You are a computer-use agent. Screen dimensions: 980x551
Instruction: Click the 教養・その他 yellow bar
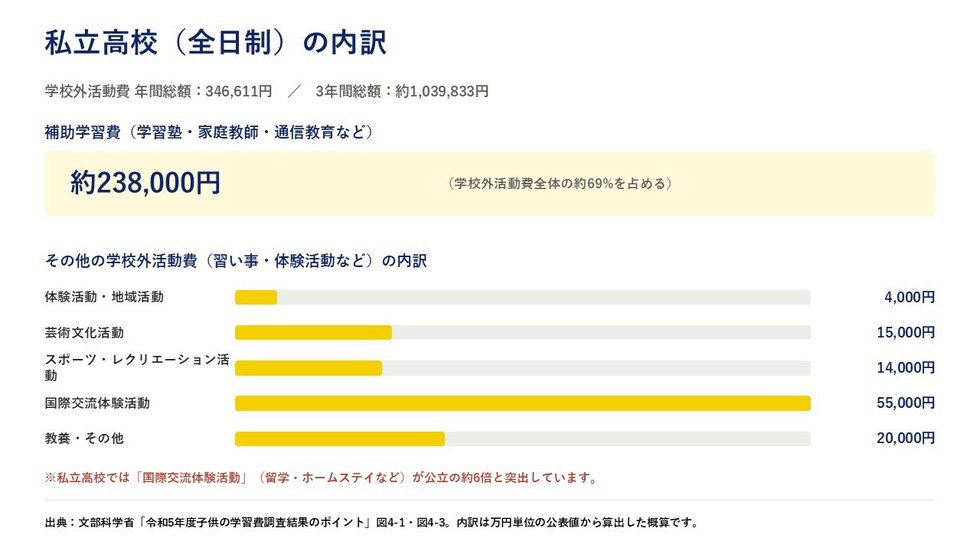(x=340, y=439)
